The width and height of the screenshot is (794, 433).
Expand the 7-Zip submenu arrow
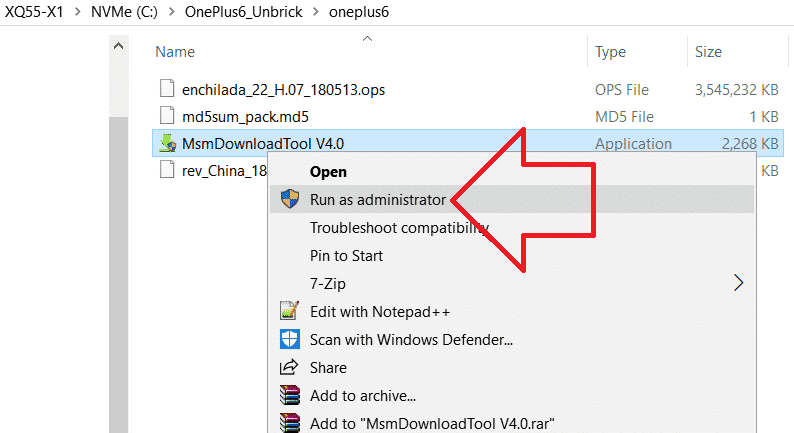(x=739, y=283)
